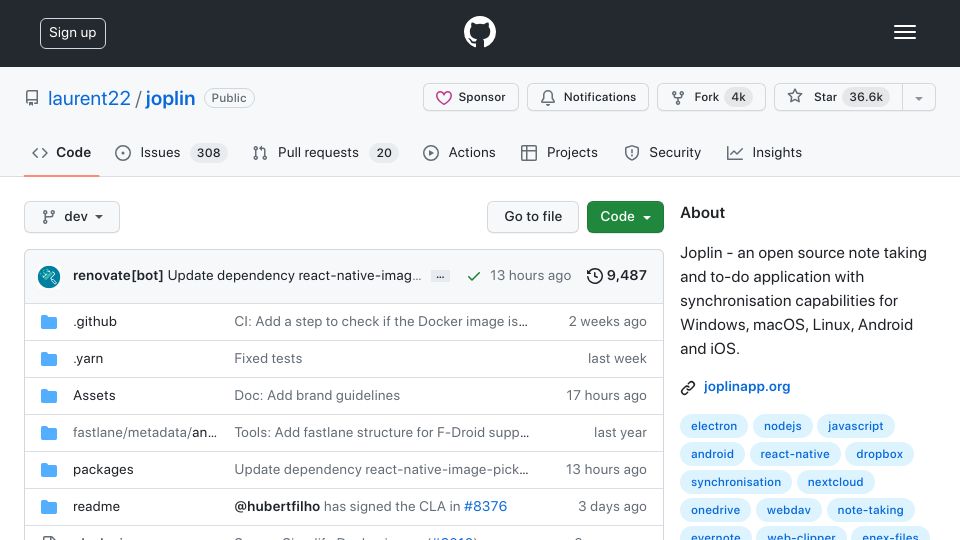Visit the joplinapp.org website link

(746, 386)
